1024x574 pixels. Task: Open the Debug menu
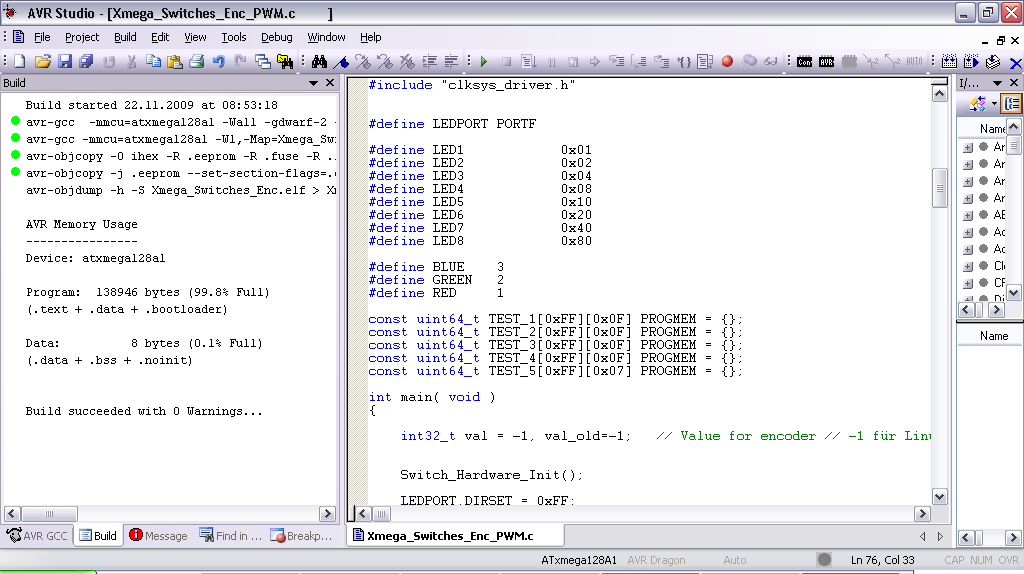(x=276, y=37)
